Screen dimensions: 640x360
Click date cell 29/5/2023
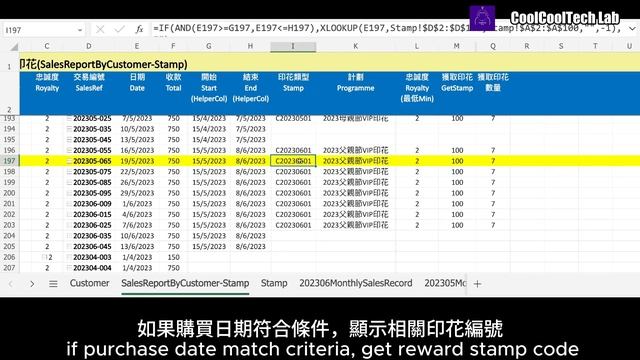137,193
